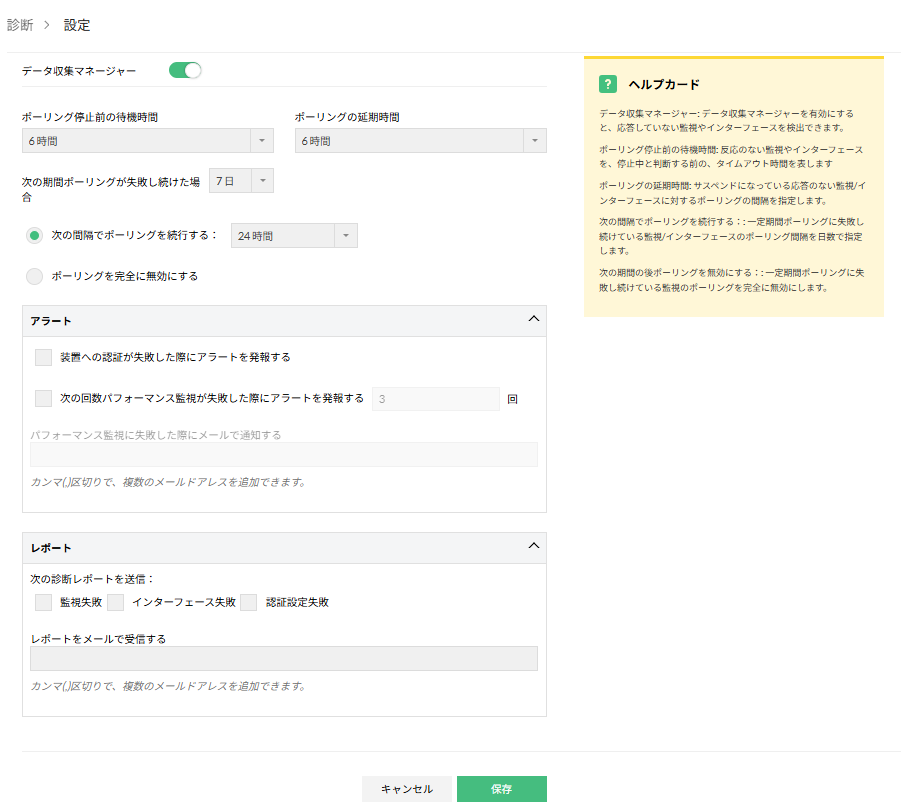This screenshot has width=901, height=807.
Task: Open the ポーリング停止前の待機時間 dropdown
Action: click(262, 141)
